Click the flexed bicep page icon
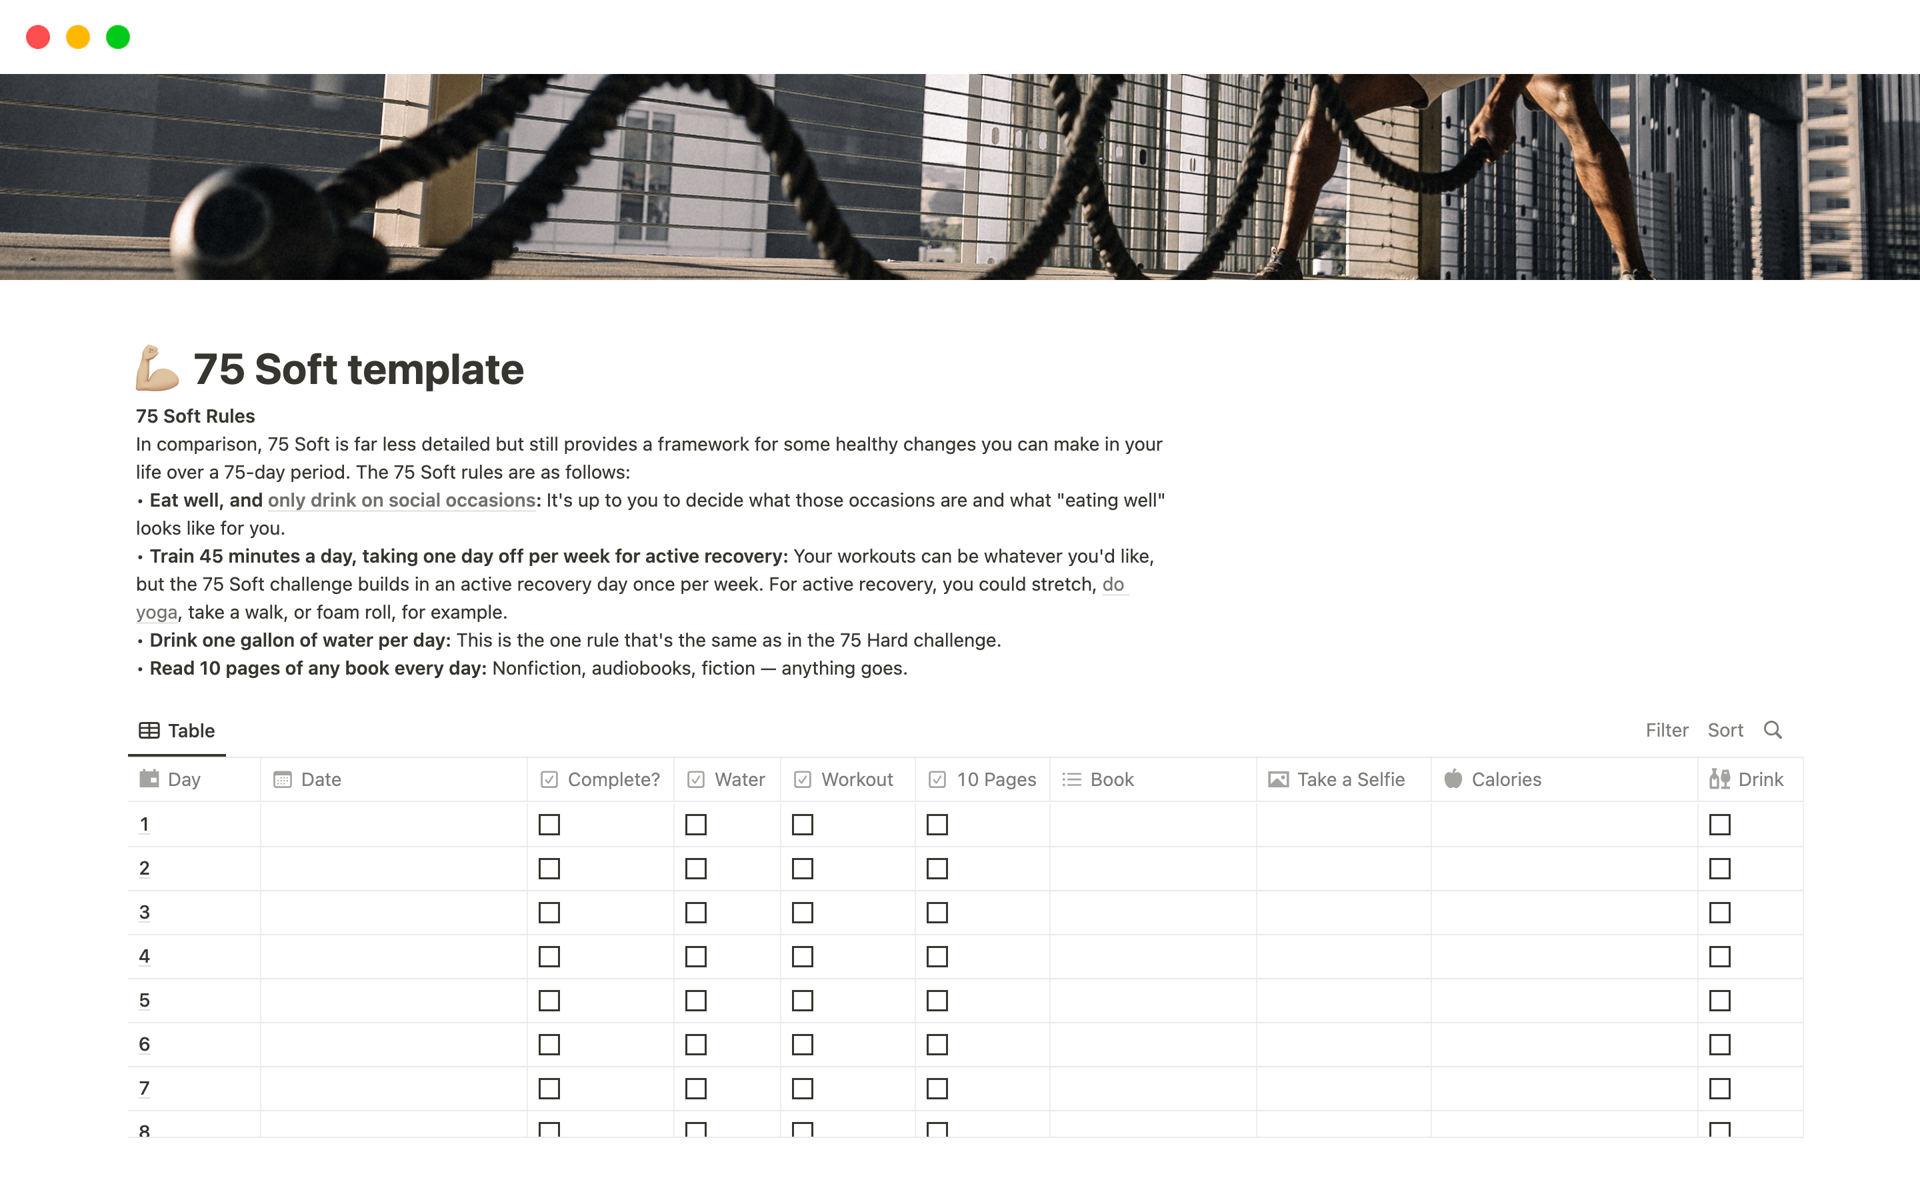This screenshot has width=1920, height=1200. (157, 368)
